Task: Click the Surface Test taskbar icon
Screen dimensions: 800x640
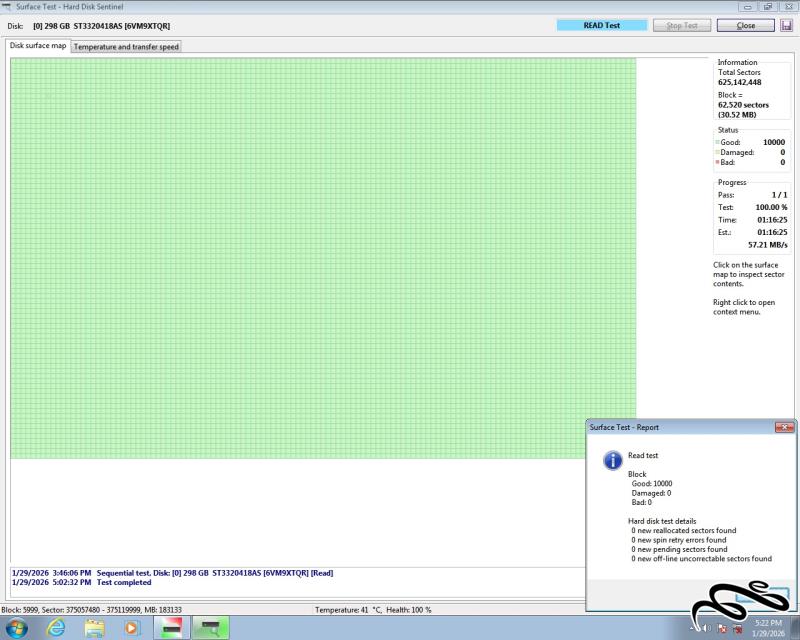Action: (x=211, y=627)
